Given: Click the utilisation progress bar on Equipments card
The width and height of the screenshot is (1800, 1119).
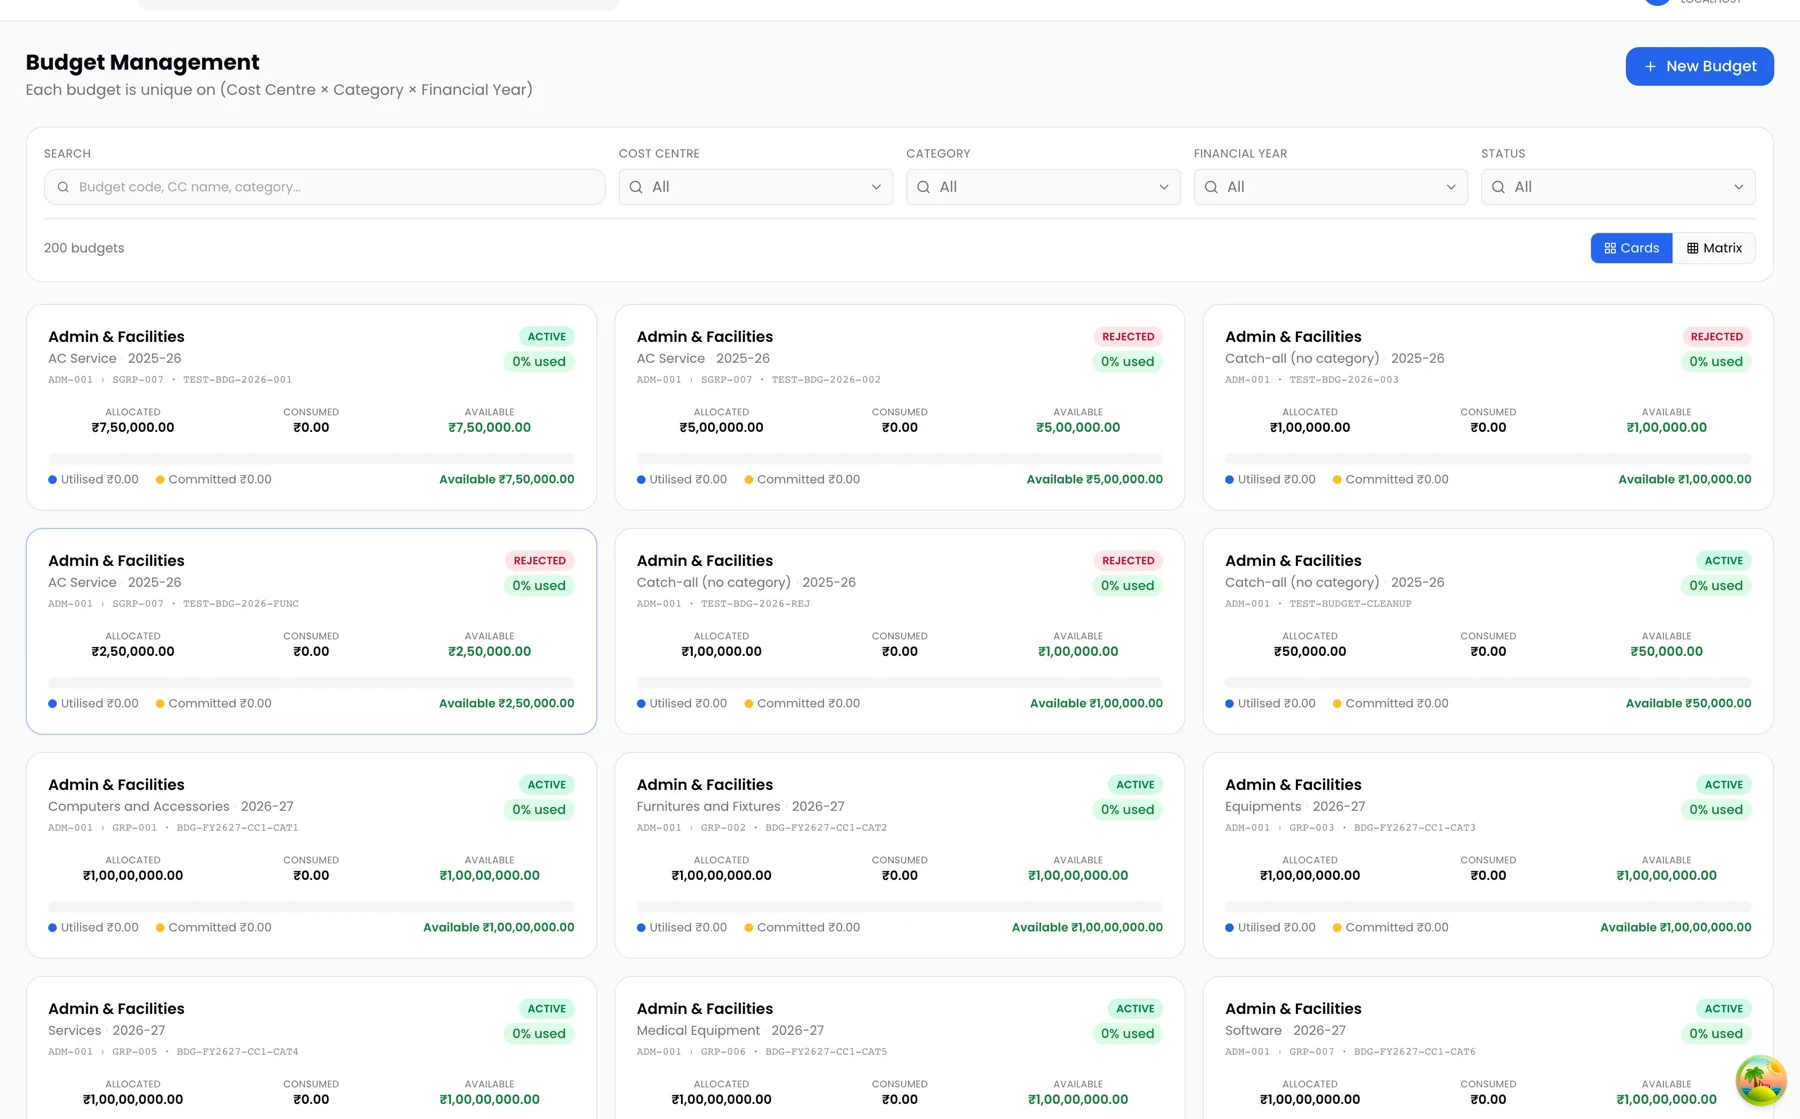Looking at the screenshot, I should 1488,906.
